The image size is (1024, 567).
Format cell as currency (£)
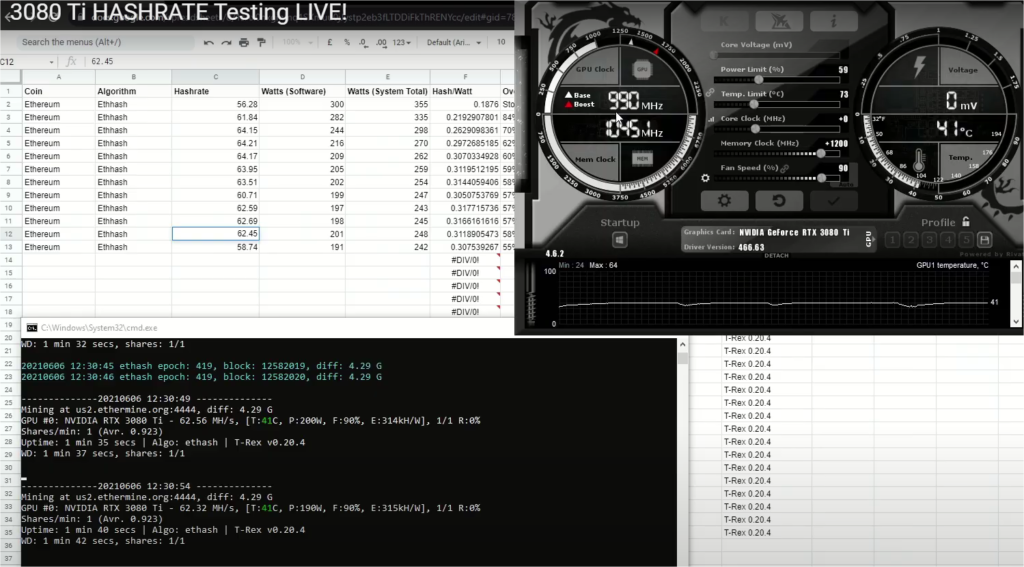330,42
